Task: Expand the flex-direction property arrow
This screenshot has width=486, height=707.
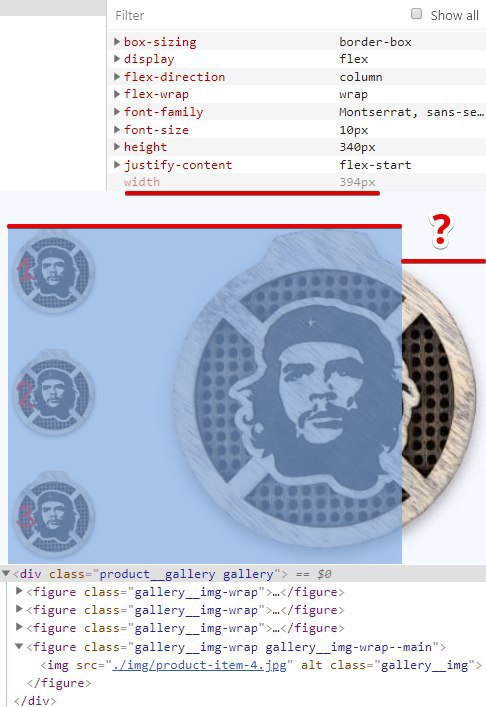Action: [x=117, y=77]
